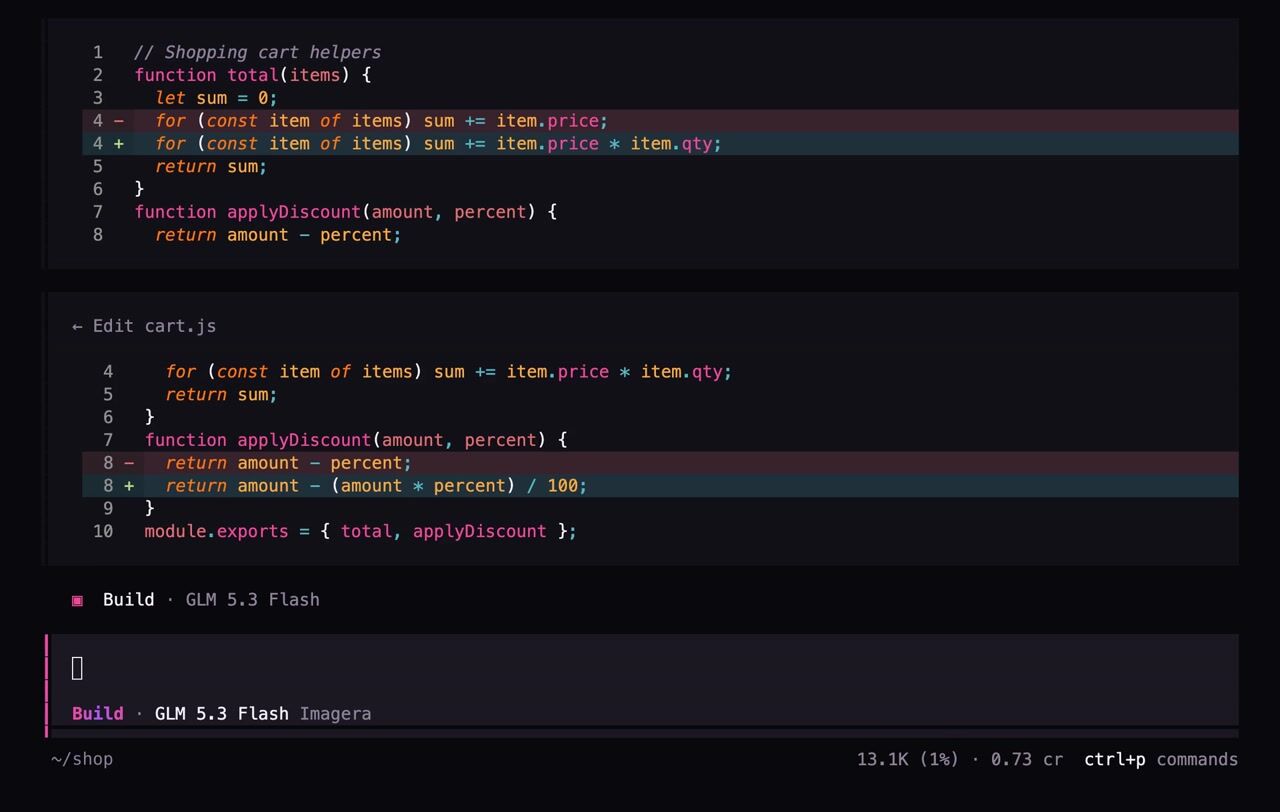Click the added line "return amount - (amount * percent) / 100;"
This screenshot has width=1280, height=812.
click(660, 486)
